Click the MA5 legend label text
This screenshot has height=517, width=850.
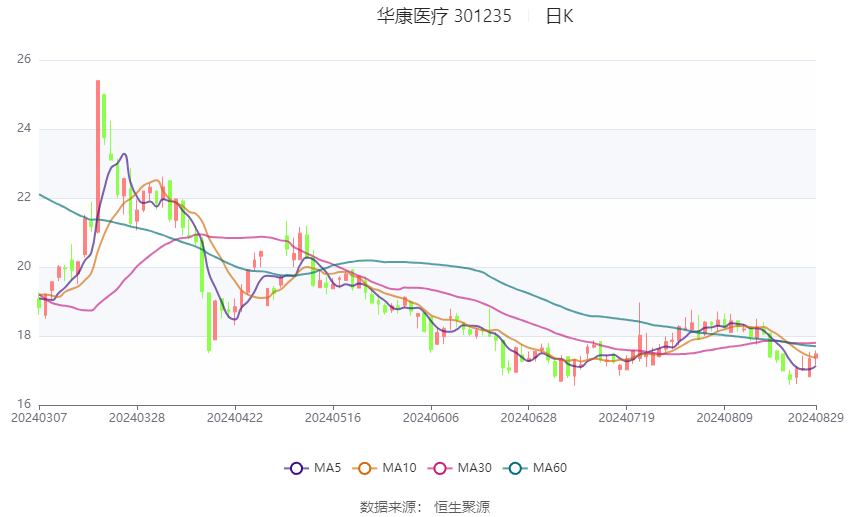tap(327, 468)
